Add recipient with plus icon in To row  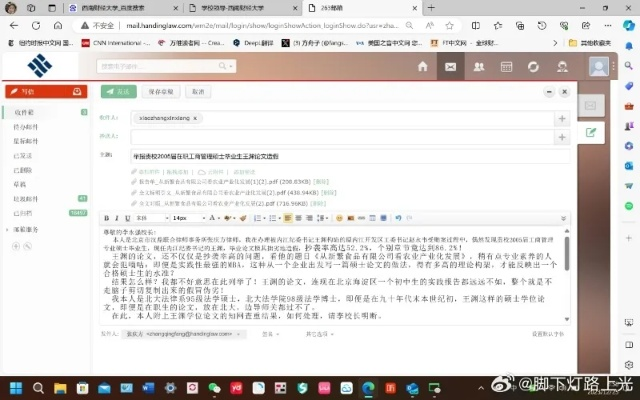click(x=562, y=118)
